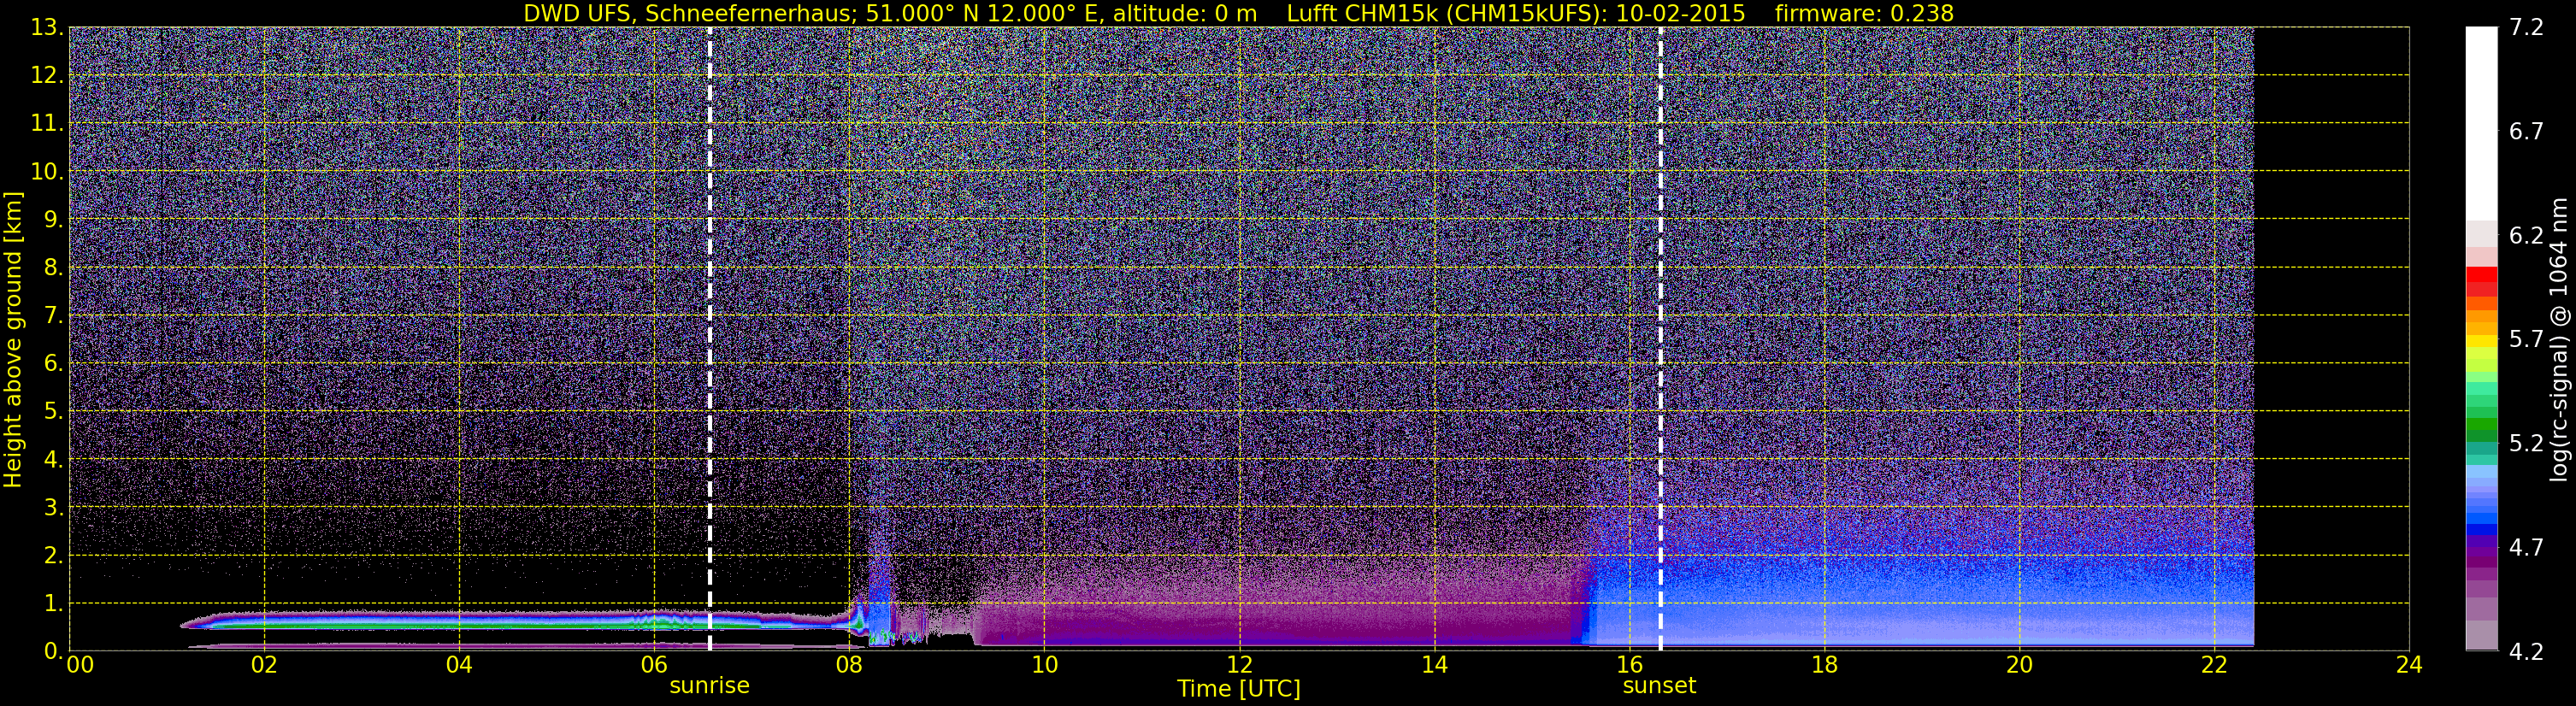The height and width of the screenshot is (706, 2576).
Task: Click the height axis tick label 6.
Action: tap(53, 364)
